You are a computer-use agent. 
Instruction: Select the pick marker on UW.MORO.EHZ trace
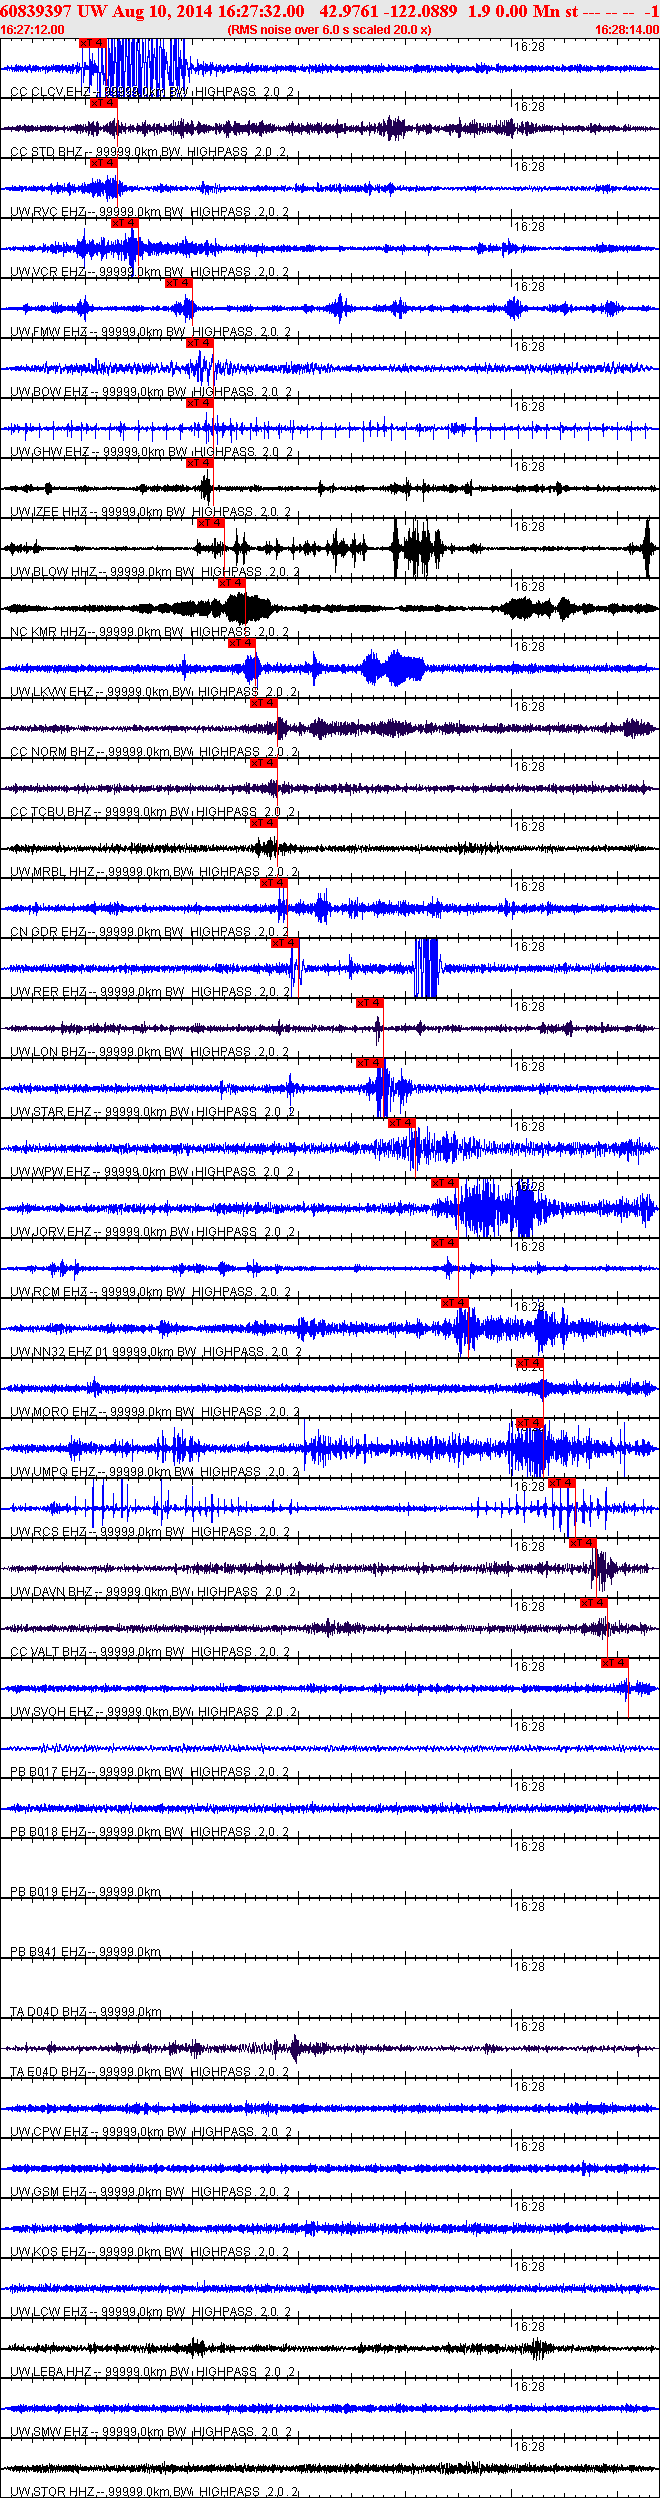point(530,1363)
